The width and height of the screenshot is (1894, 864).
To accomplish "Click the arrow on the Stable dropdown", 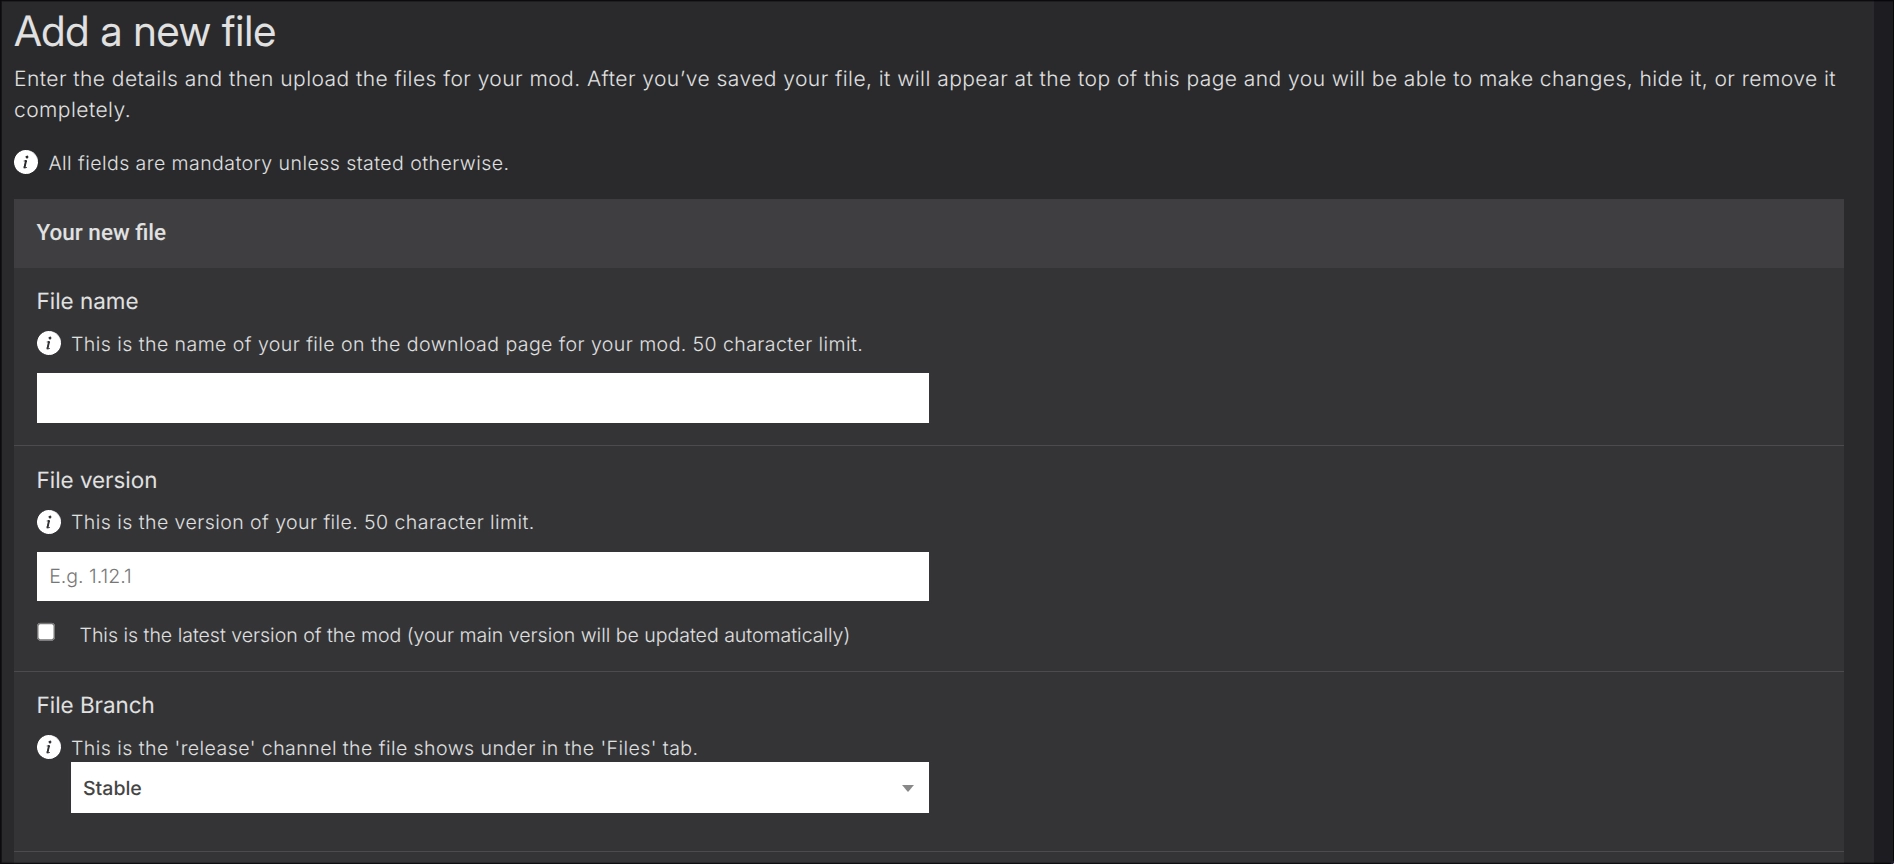I will click(907, 789).
